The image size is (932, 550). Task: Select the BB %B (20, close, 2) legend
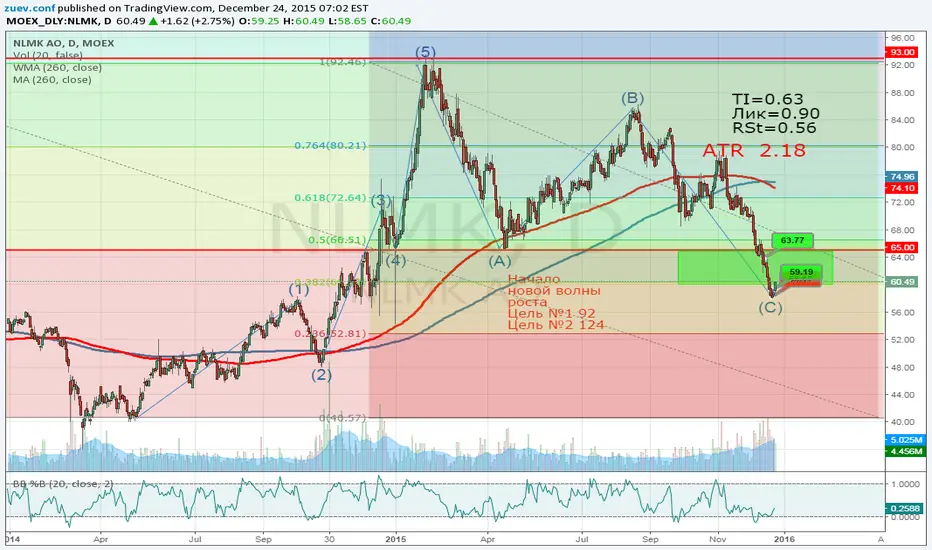62,484
